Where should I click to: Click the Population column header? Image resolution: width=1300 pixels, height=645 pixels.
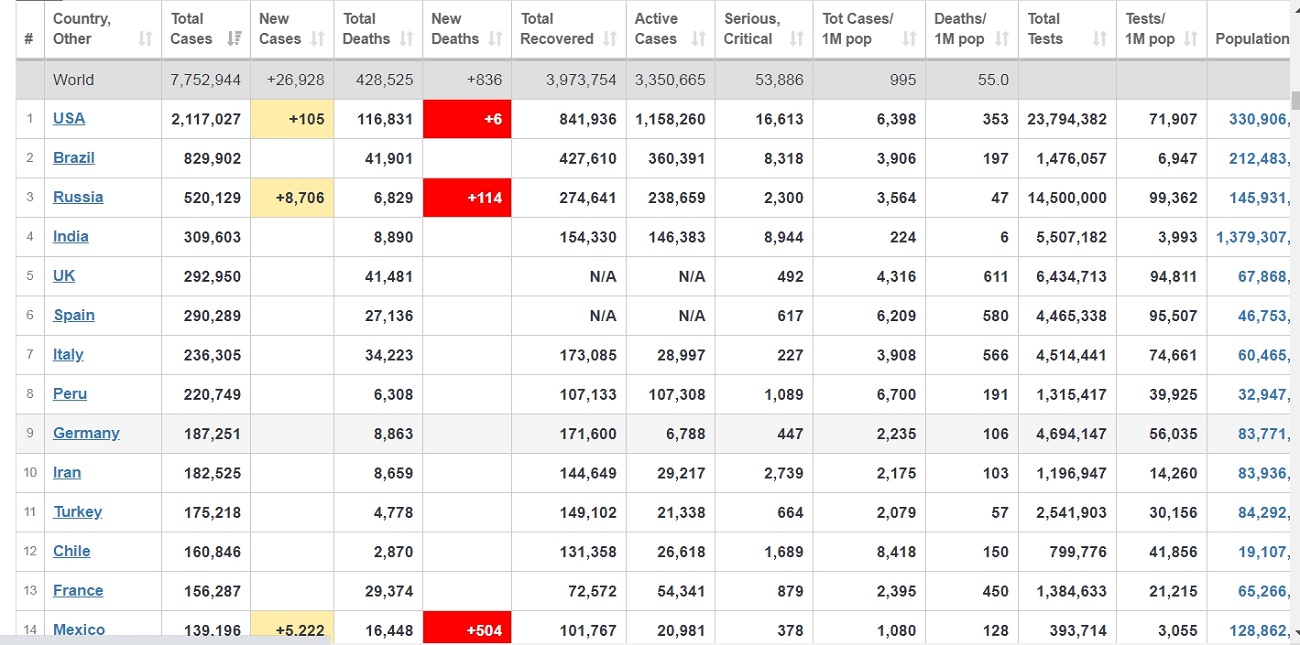(1251, 39)
